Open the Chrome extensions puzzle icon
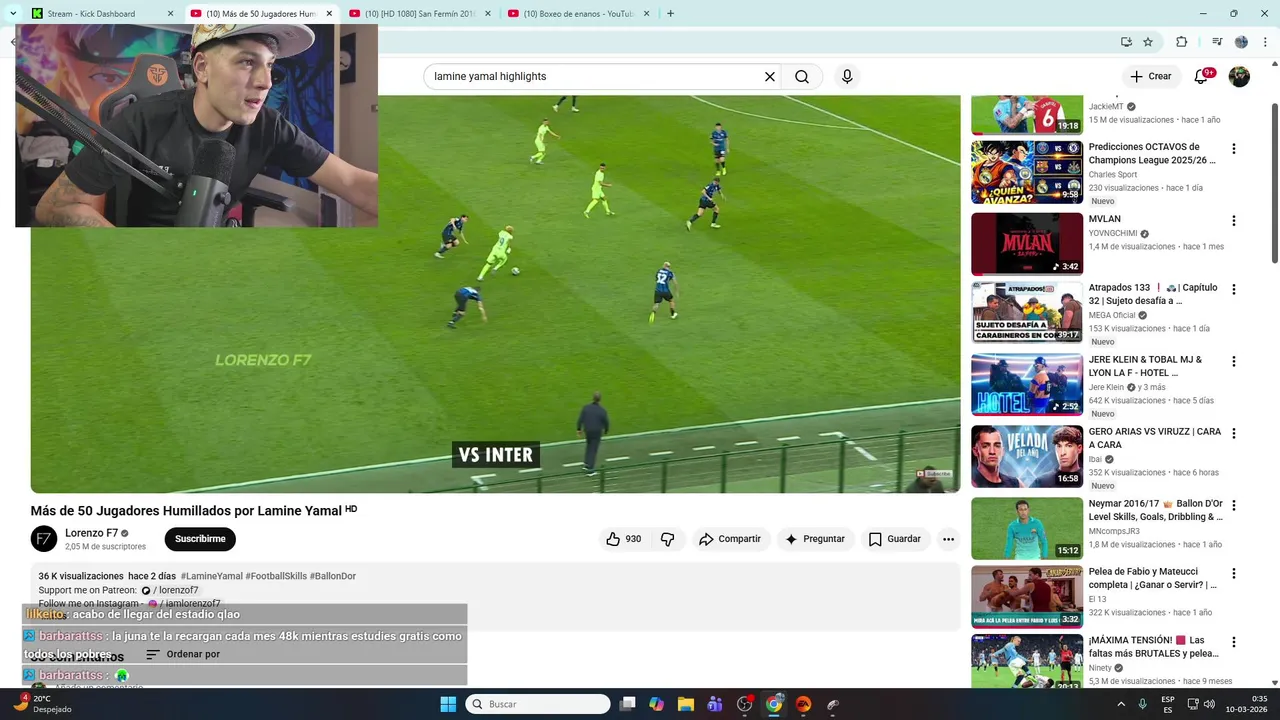The image size is (1280, 720). pyautogui.click(x=1182, y=42)
